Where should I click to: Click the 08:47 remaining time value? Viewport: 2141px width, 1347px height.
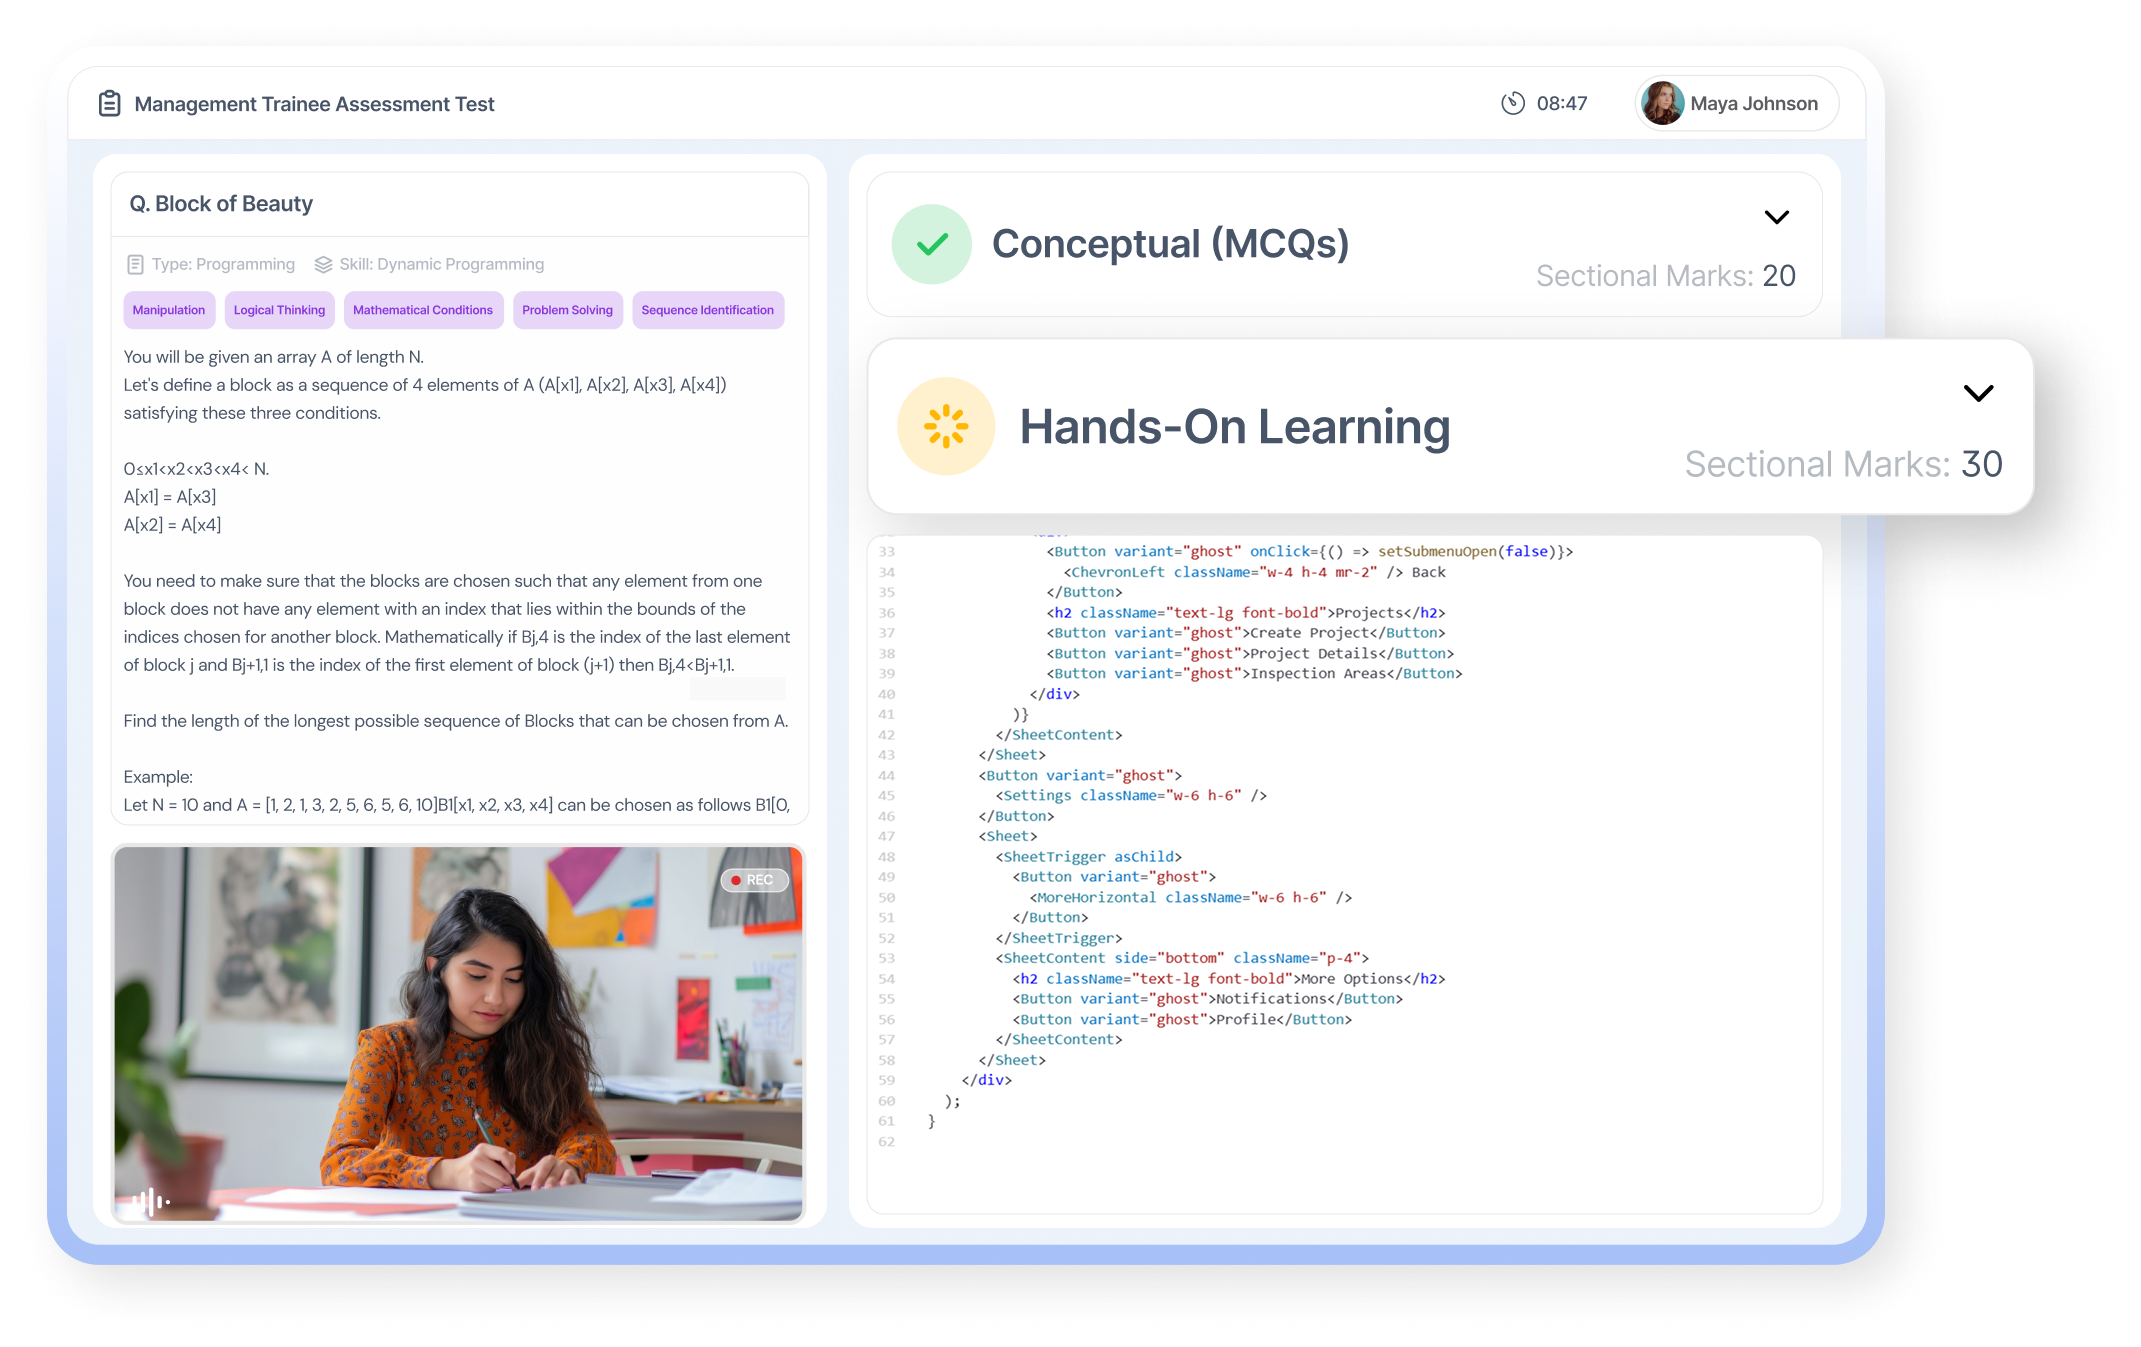[1562, 103]
